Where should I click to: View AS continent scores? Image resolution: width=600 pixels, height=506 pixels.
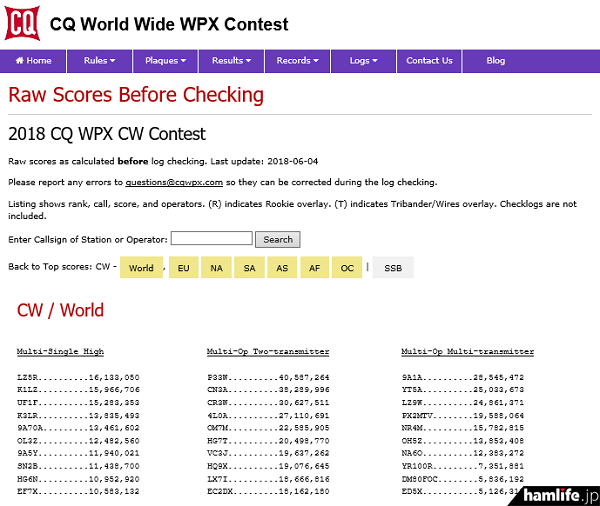(282, 268)
